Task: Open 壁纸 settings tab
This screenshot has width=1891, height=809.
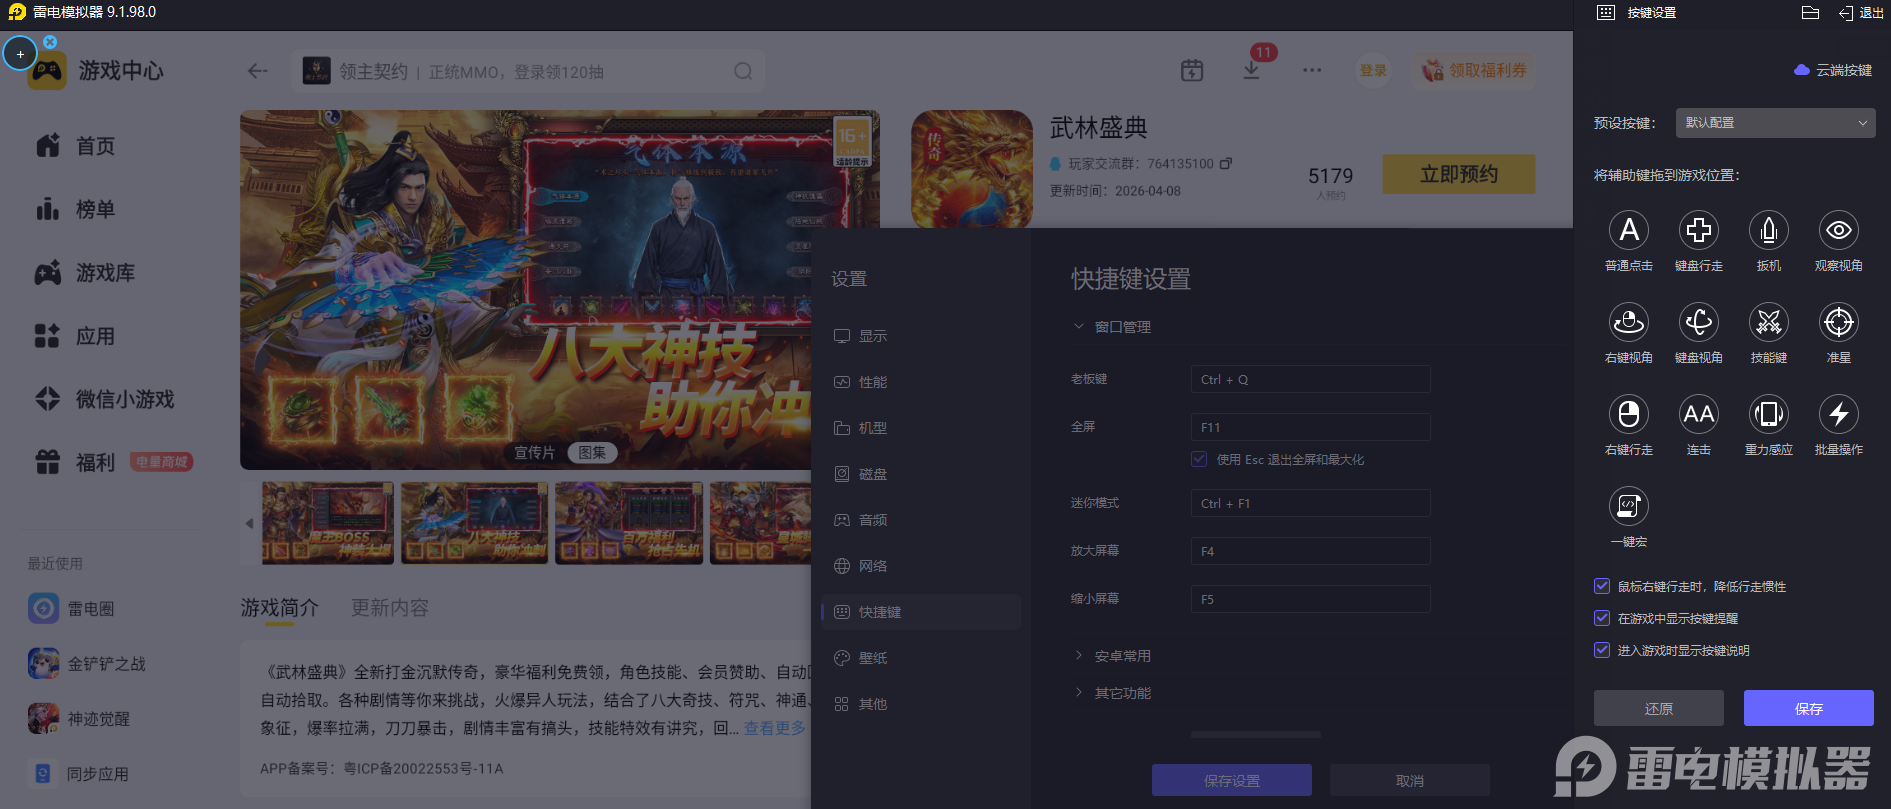Action: (921, 658)
